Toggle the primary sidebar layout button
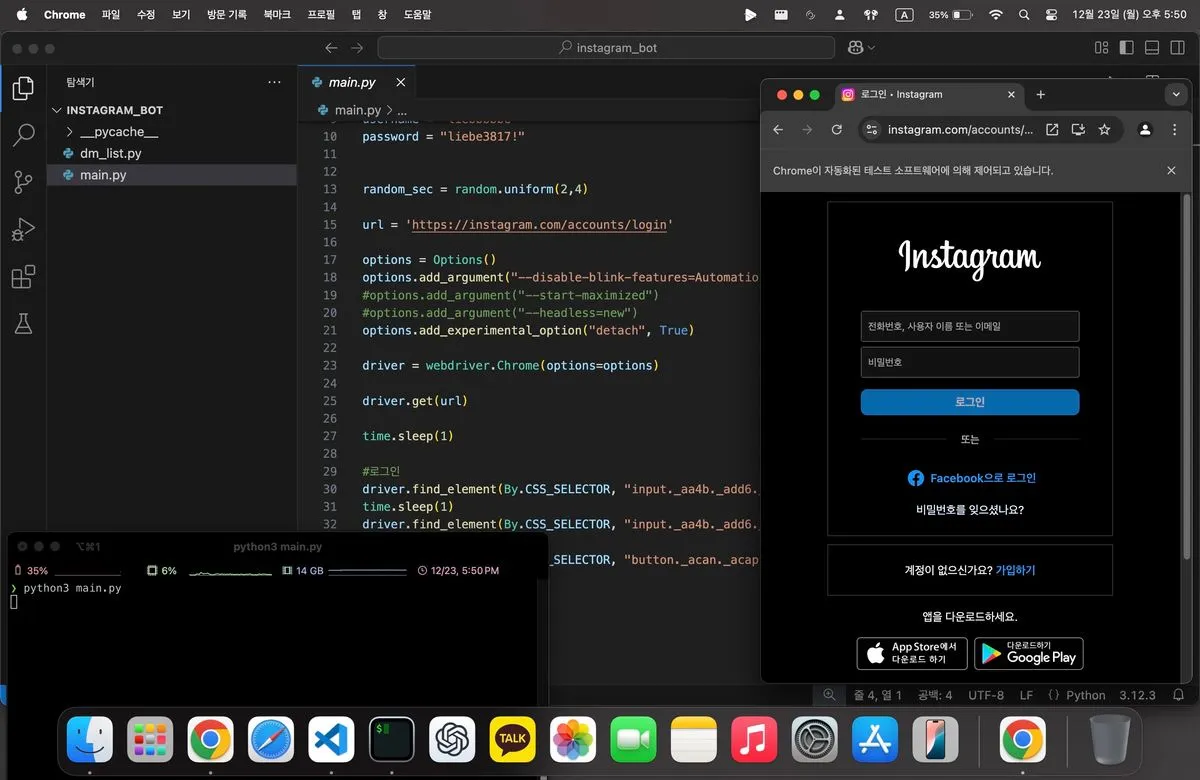This screenshot has width=1200, height=780. [1127, 47]
